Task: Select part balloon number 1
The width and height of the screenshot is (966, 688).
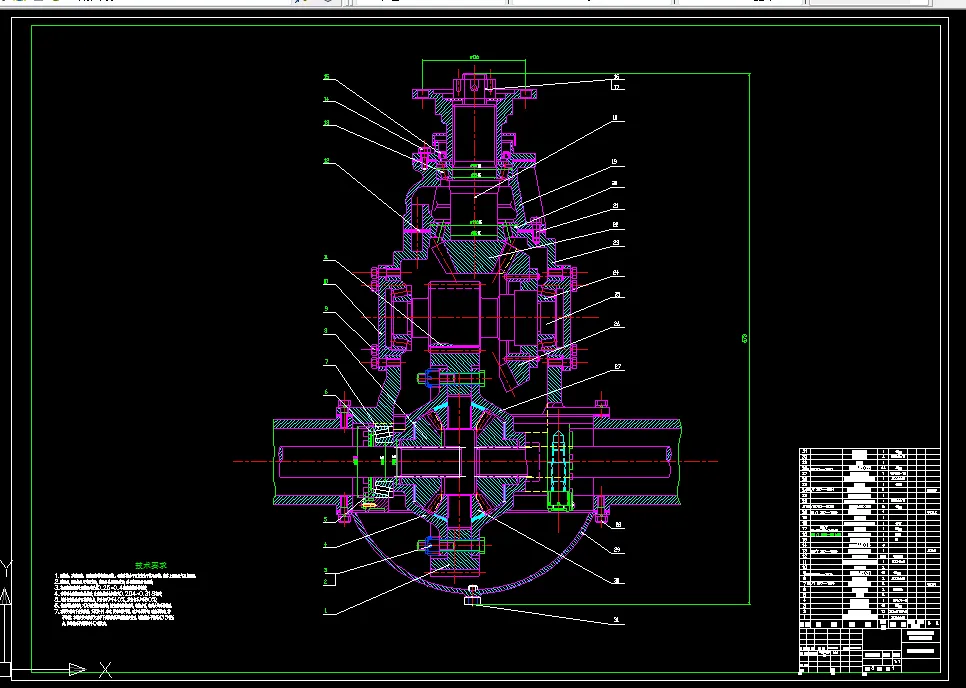Action: 326,612
